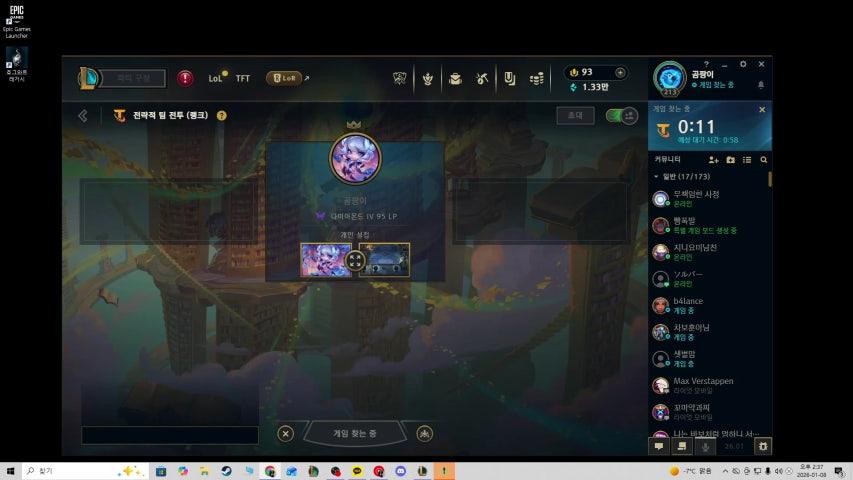Open the Store coins stack icon
The image size is (853, 480).
(536, 78)
